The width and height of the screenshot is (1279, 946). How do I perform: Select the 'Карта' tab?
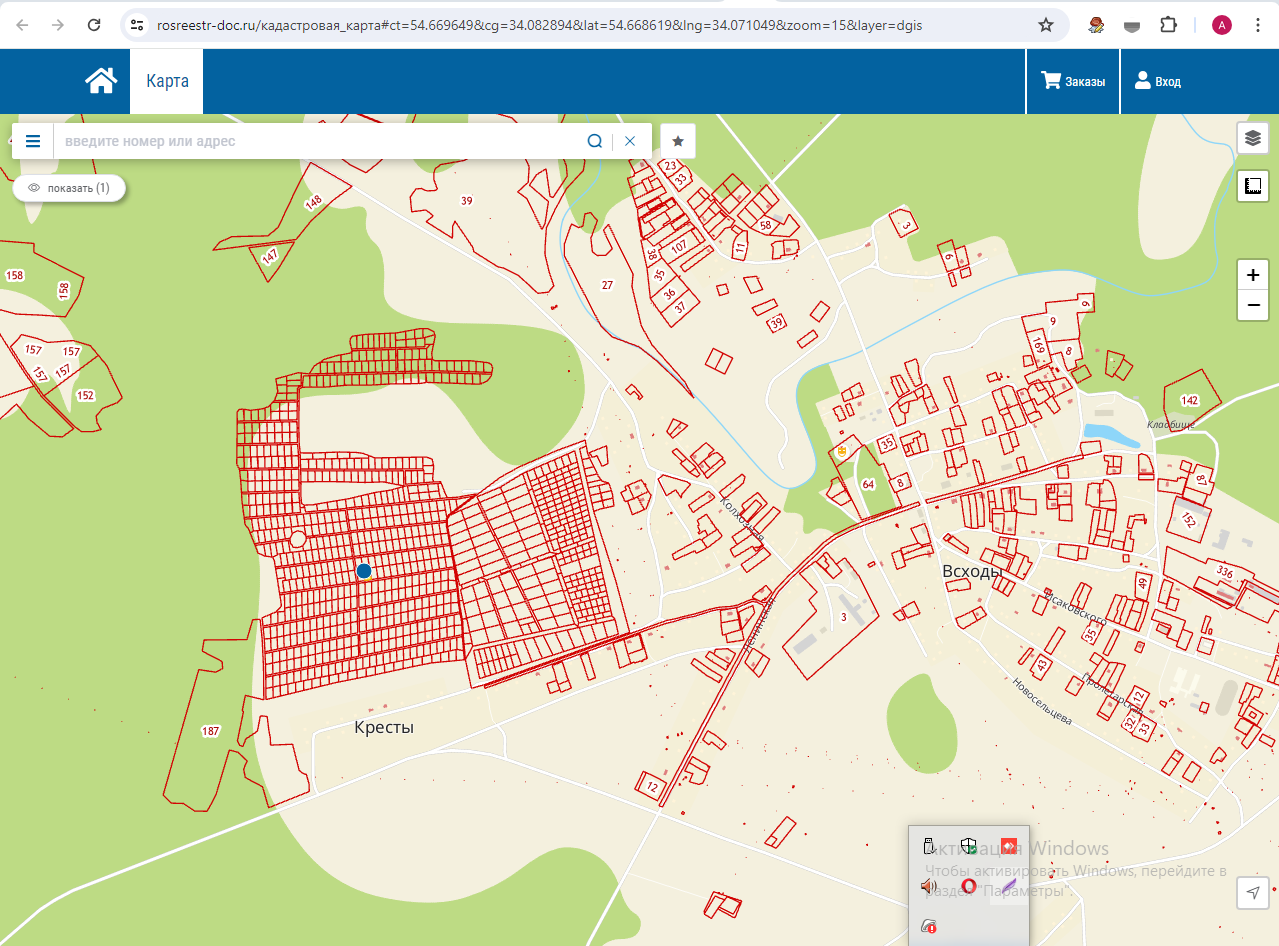167,81
